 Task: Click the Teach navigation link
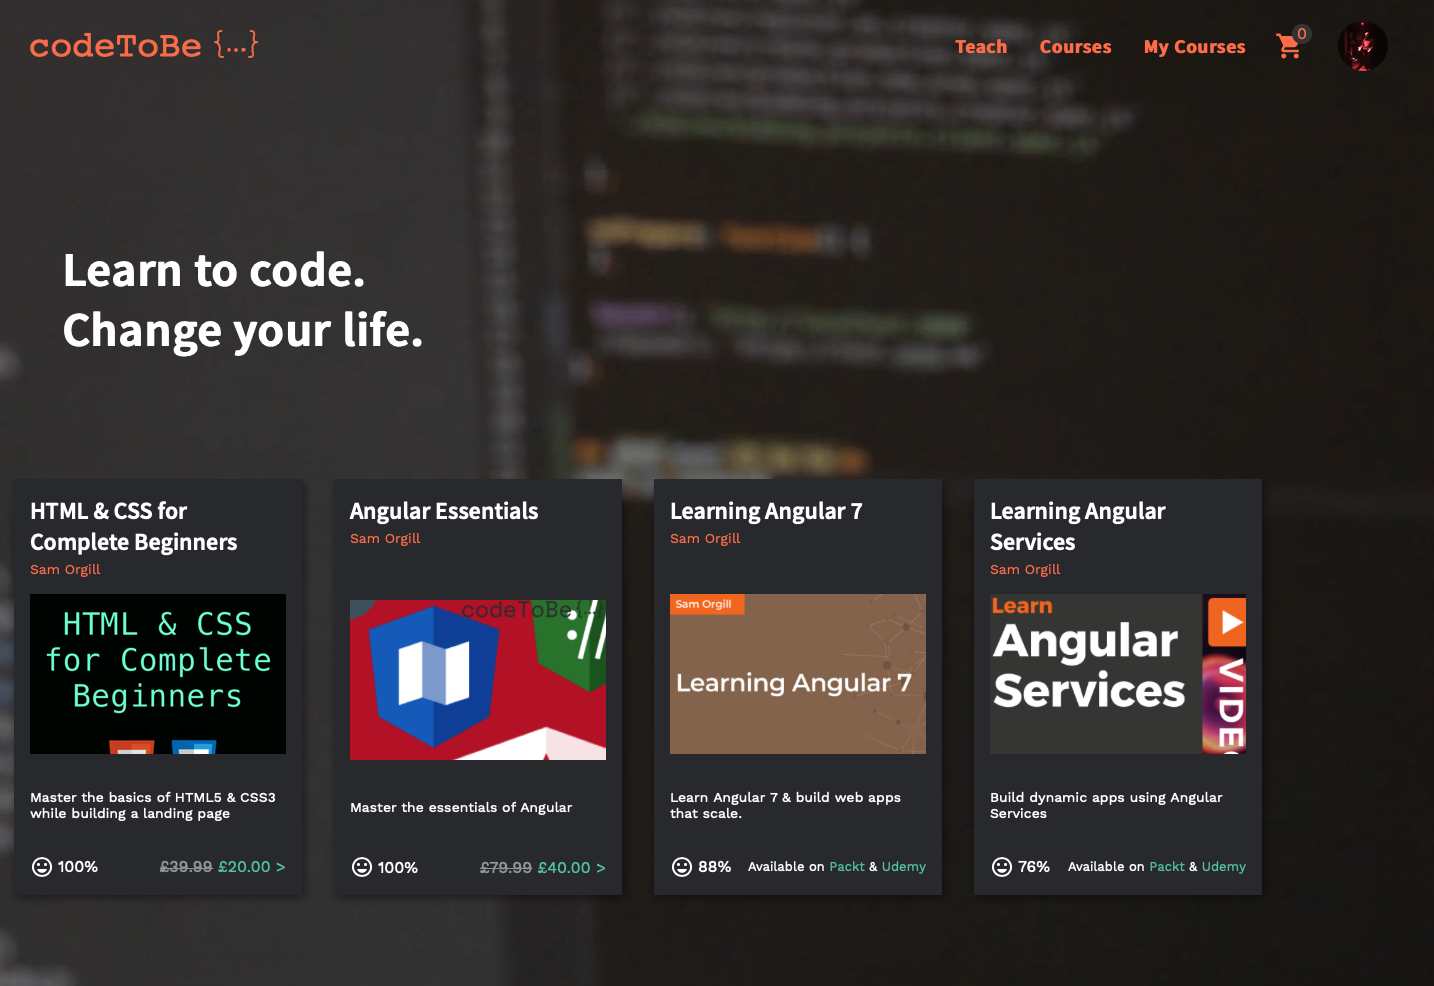coord(981,46)
